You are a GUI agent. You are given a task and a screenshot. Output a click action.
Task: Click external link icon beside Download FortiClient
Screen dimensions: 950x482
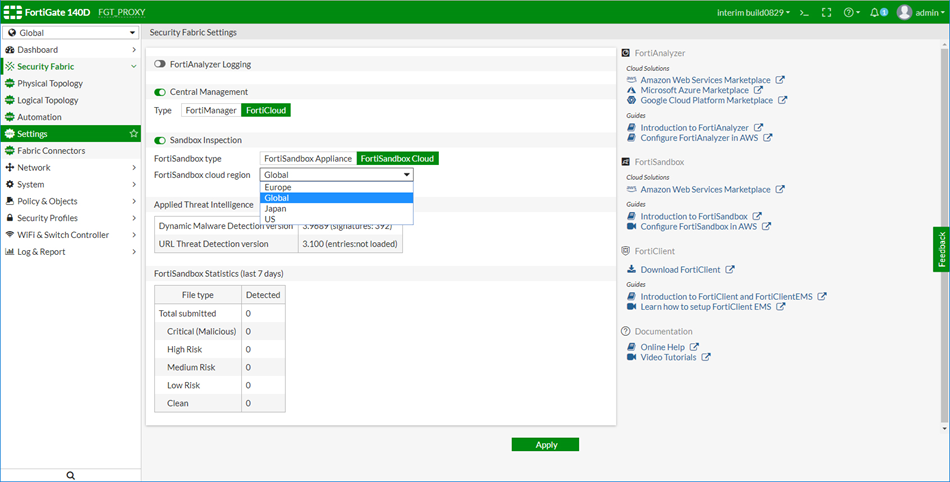[730, 269]
